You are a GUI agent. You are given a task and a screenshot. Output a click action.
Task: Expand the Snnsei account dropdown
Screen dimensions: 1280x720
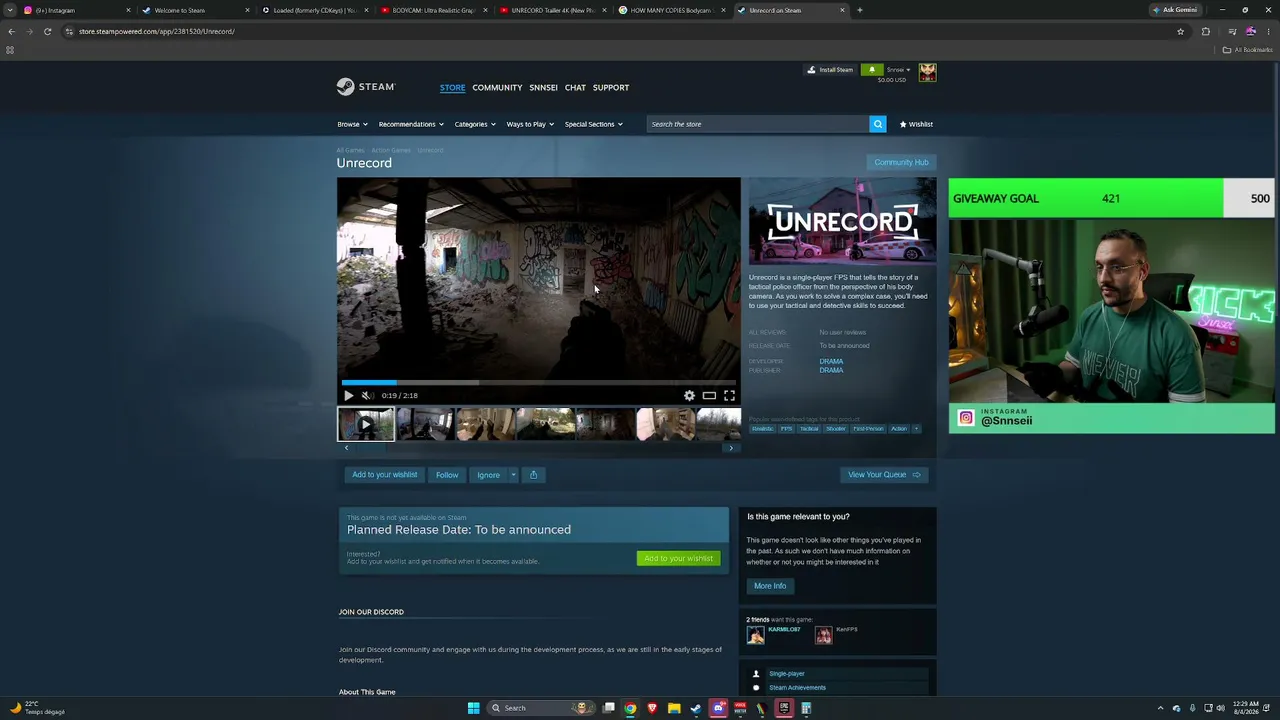tap(898, 70)
